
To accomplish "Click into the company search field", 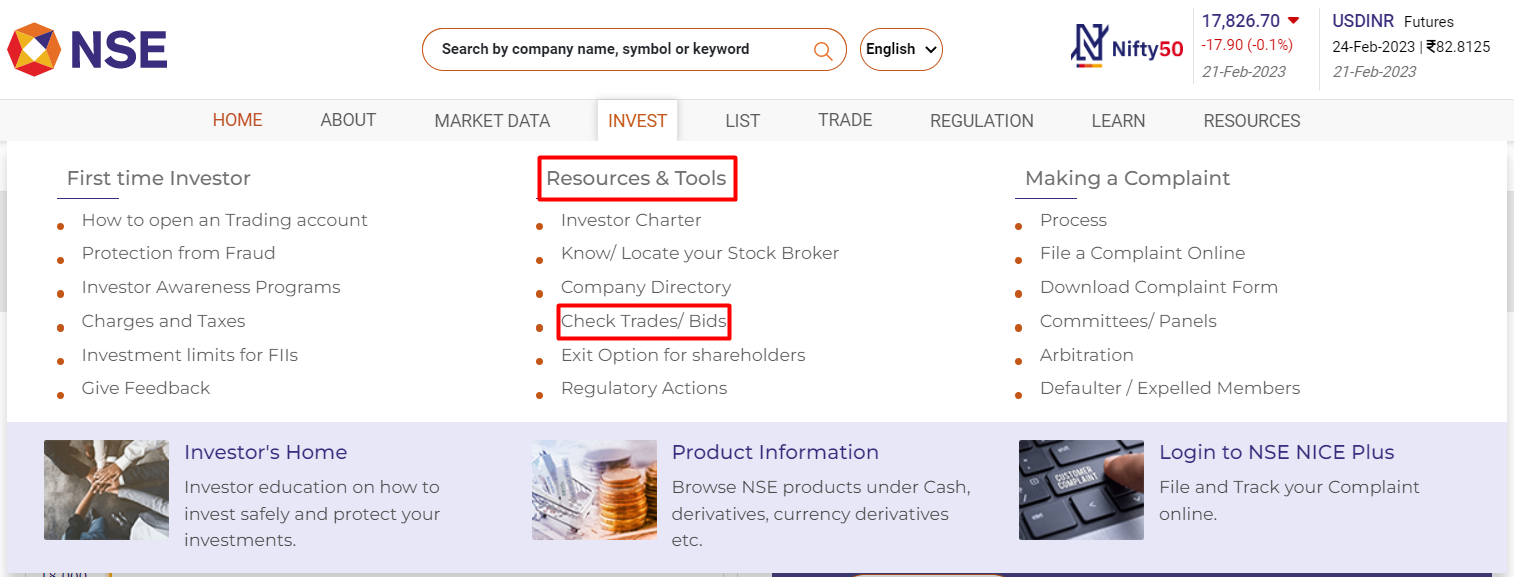I will tap(620, 49).
